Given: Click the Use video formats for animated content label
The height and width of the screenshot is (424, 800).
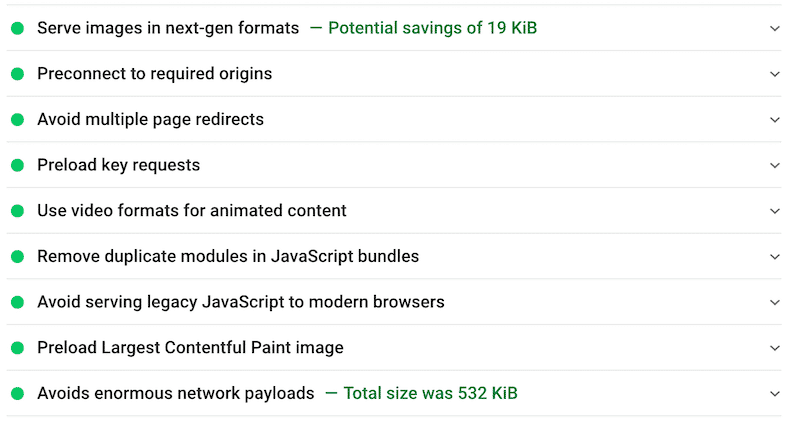Looking at the screenshot, I should (x=192, y=211).
